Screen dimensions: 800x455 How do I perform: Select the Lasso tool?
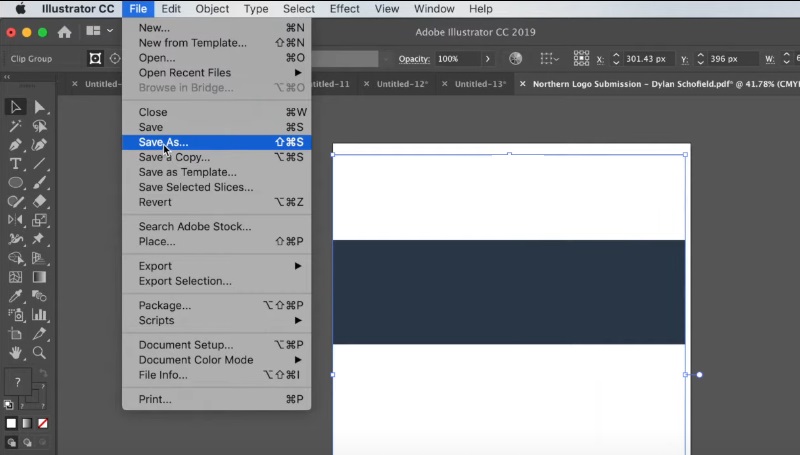click(39, 125)
